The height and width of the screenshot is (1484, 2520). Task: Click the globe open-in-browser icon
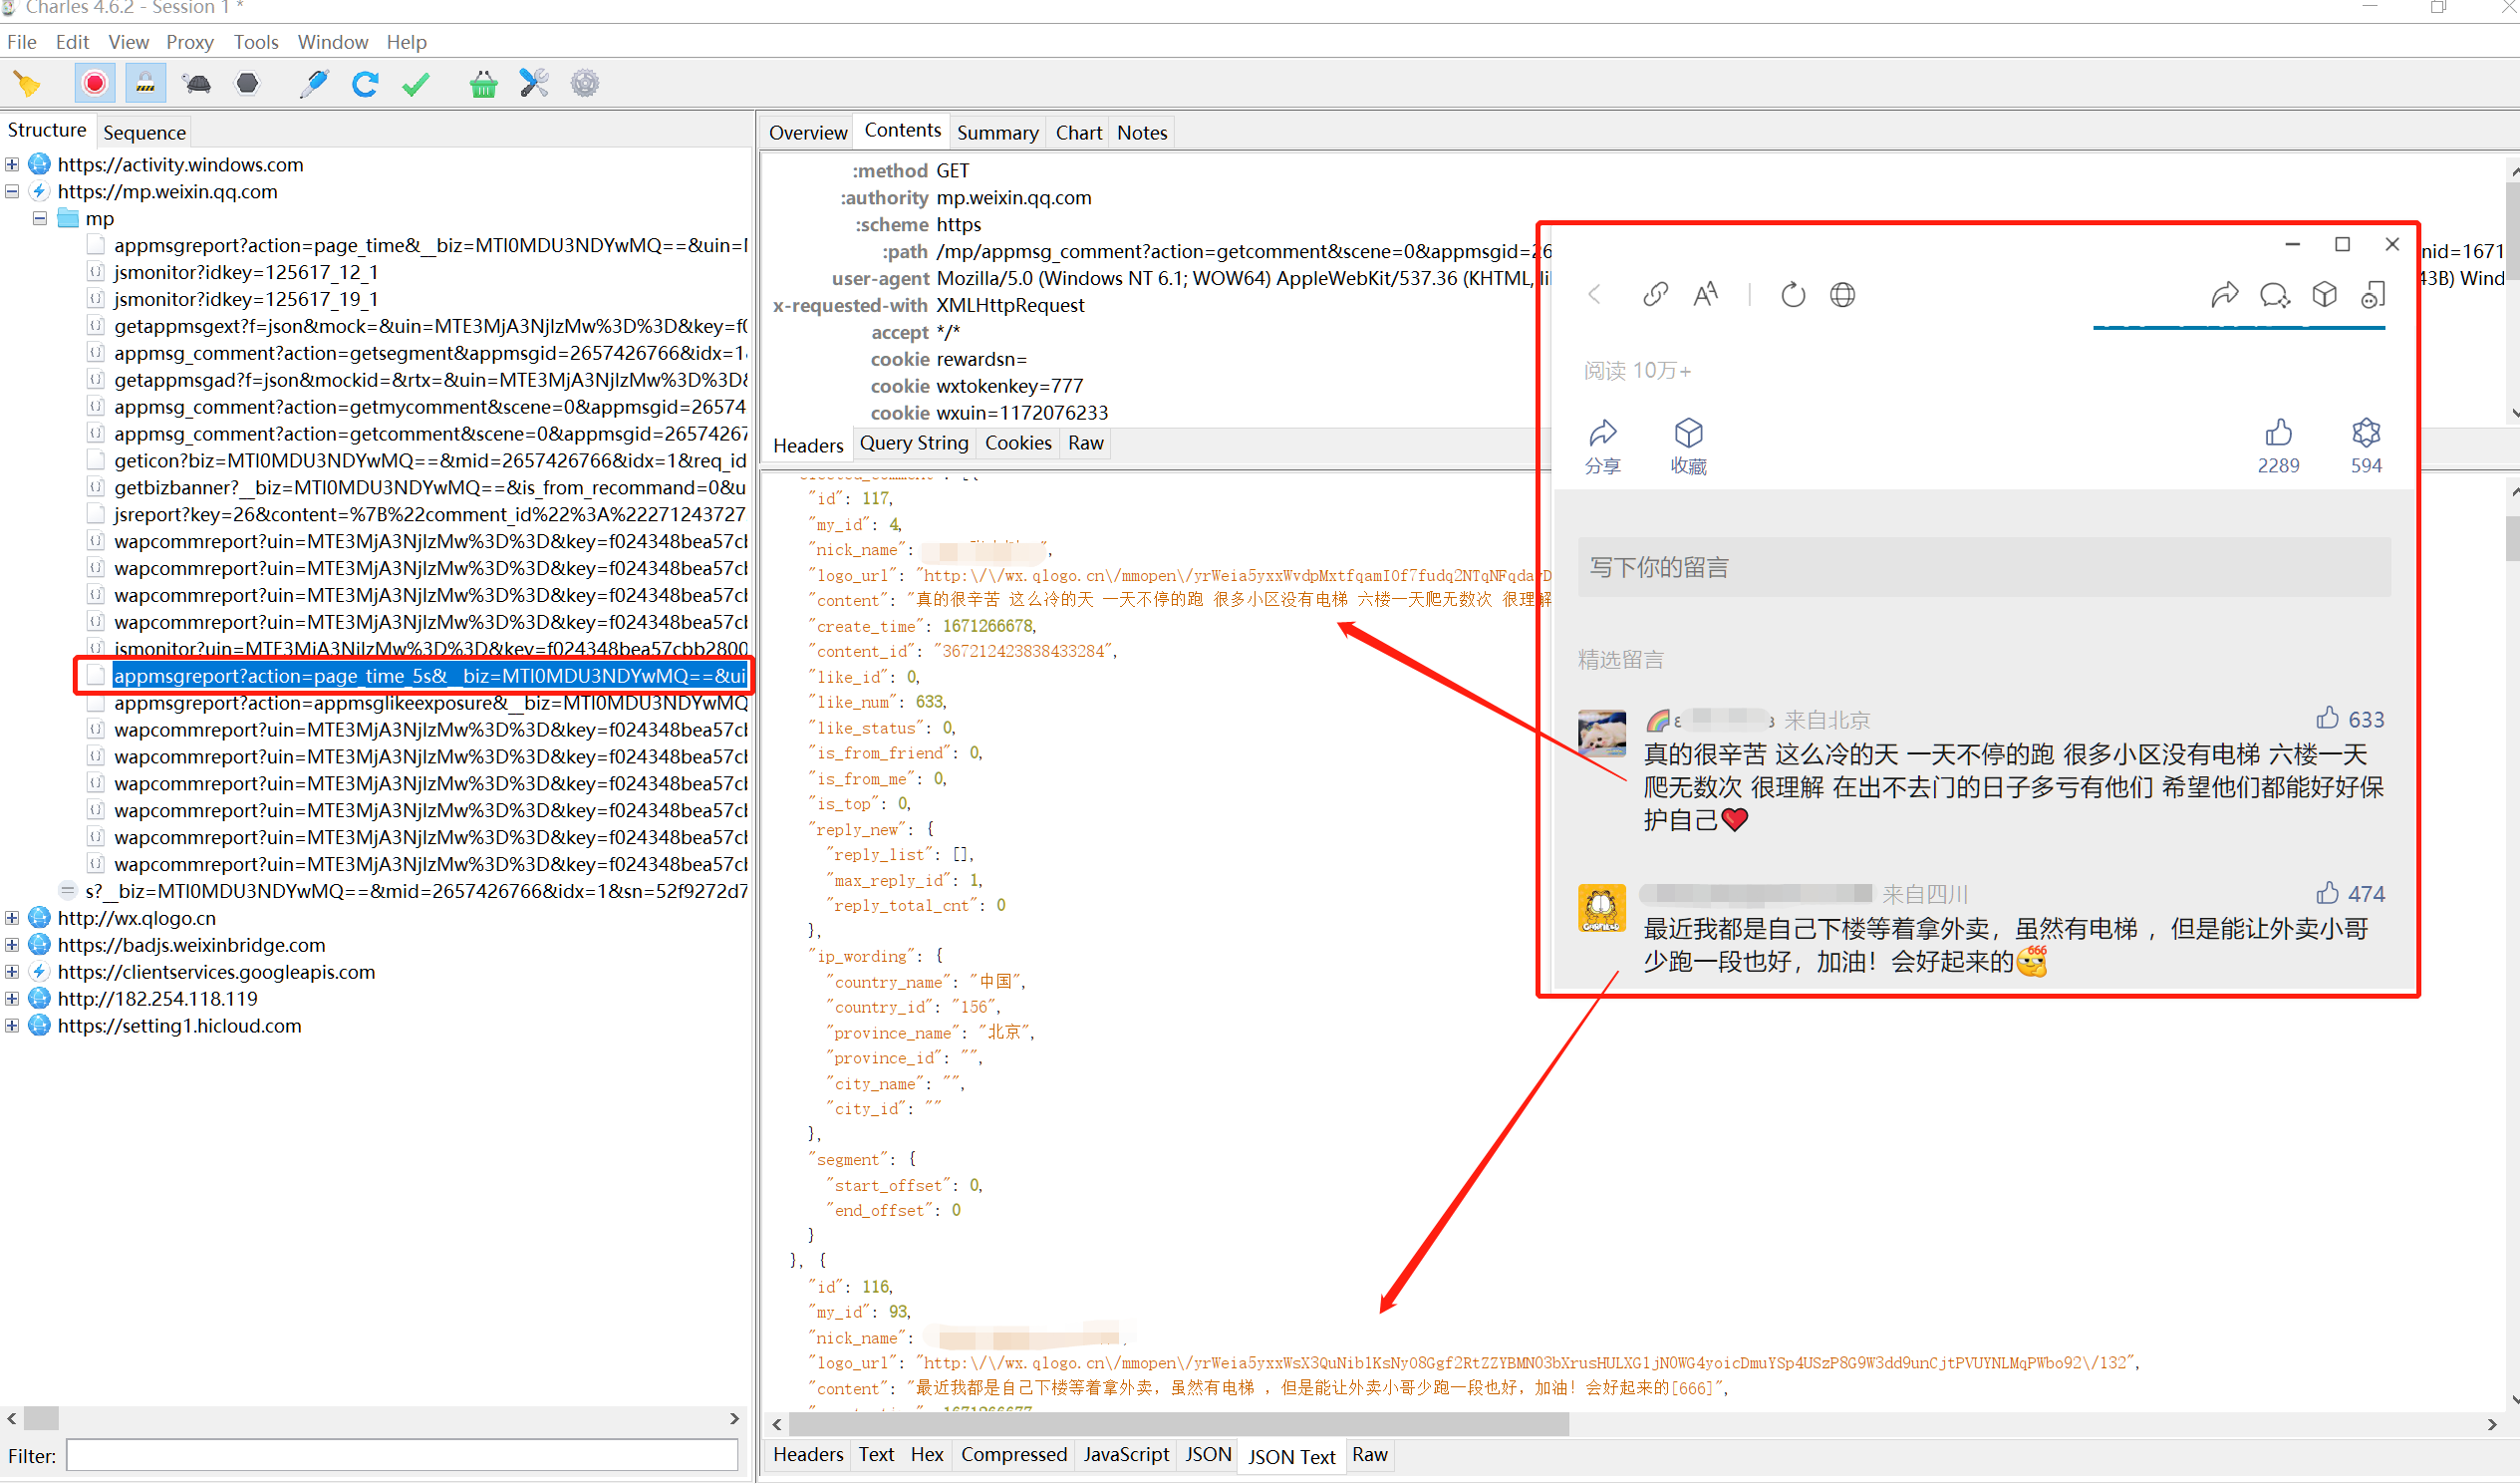pyautogui.click(x=1843, y=295)
